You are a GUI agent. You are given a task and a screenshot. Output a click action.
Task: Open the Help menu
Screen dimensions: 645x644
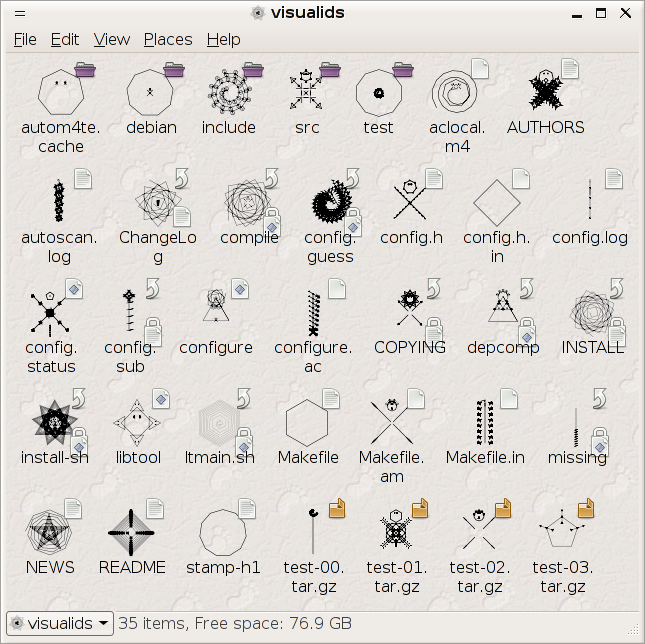pos(223,40)
